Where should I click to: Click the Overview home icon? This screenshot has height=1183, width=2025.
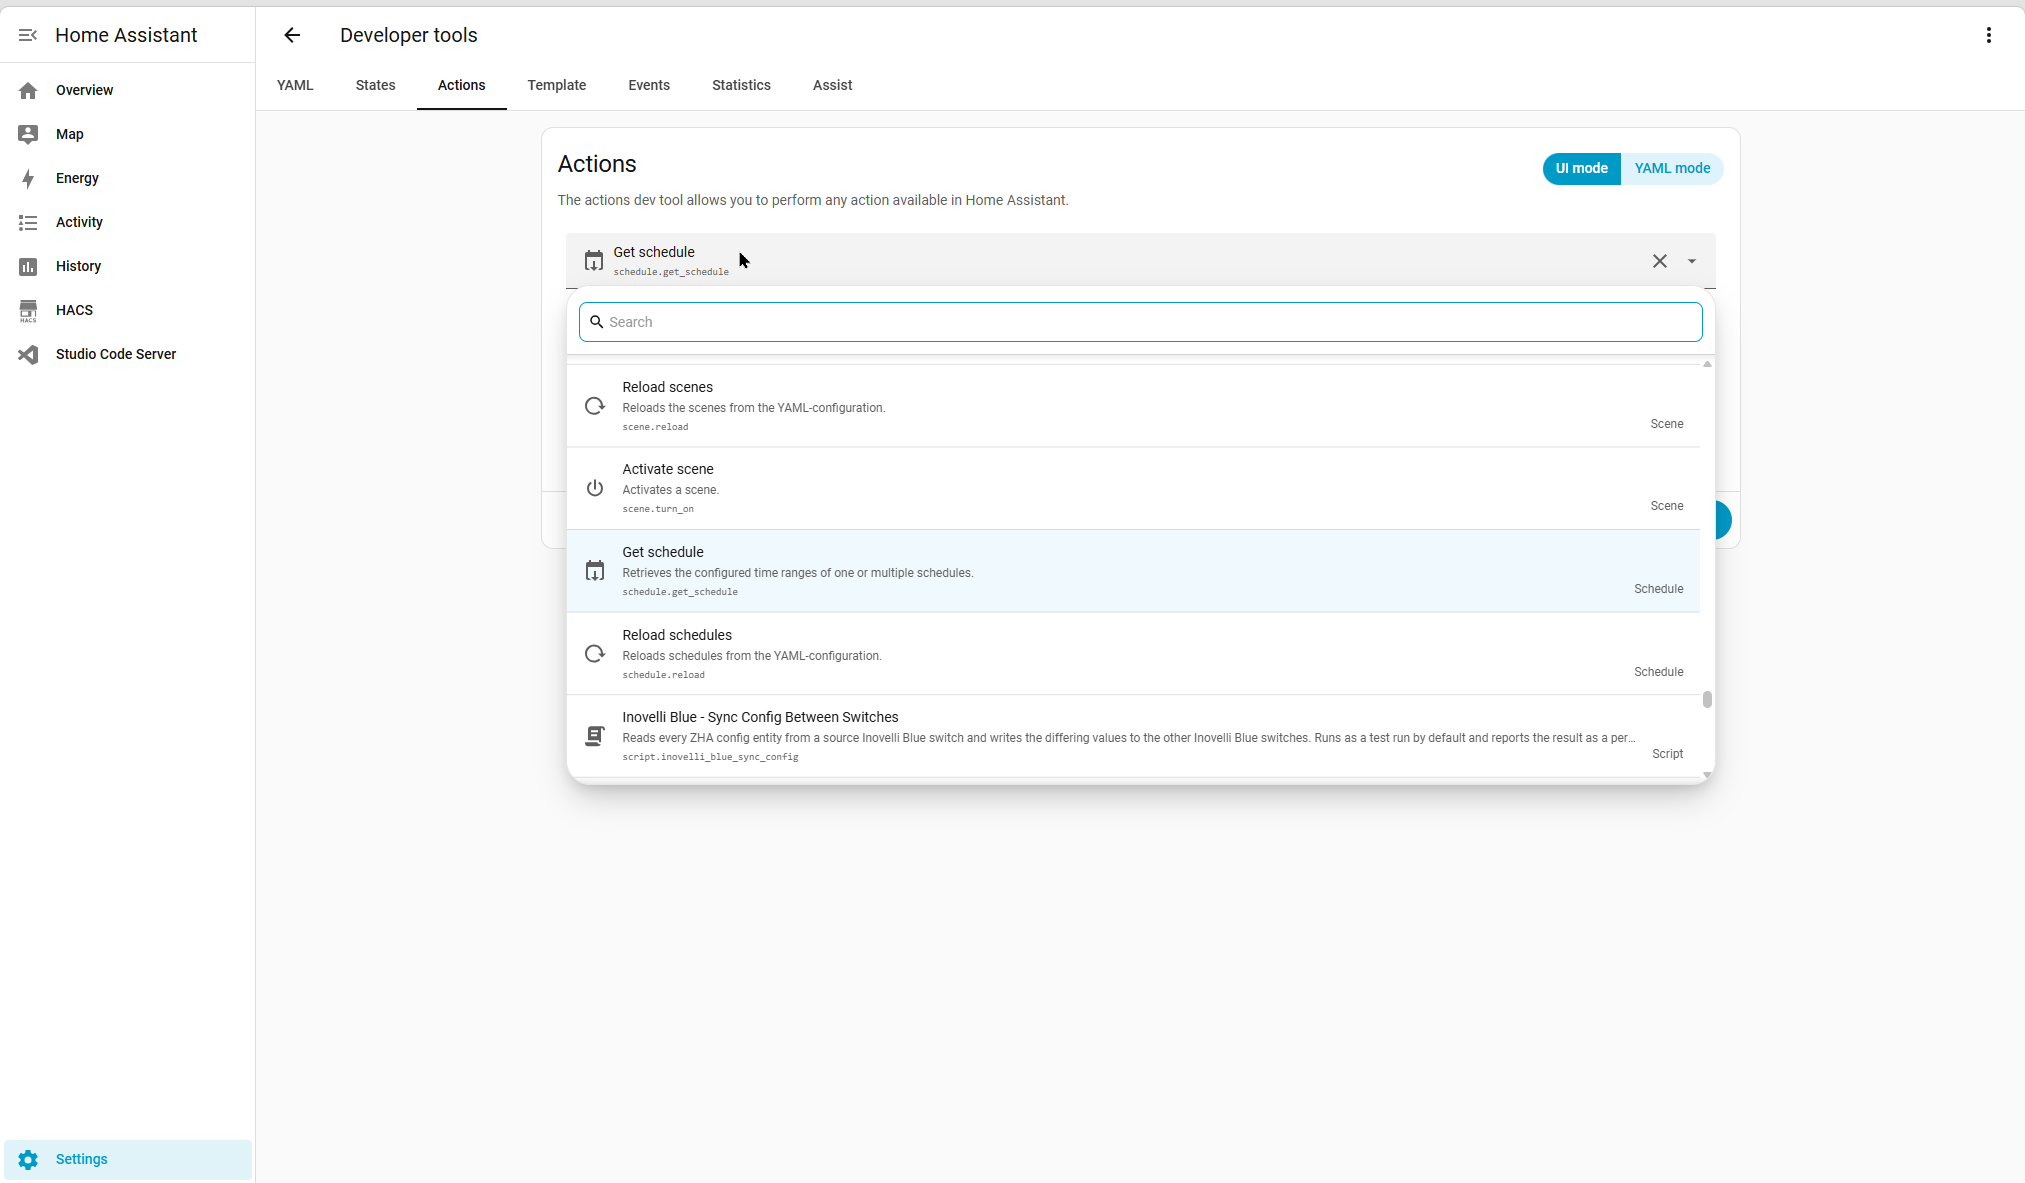[x=28, y=90]
